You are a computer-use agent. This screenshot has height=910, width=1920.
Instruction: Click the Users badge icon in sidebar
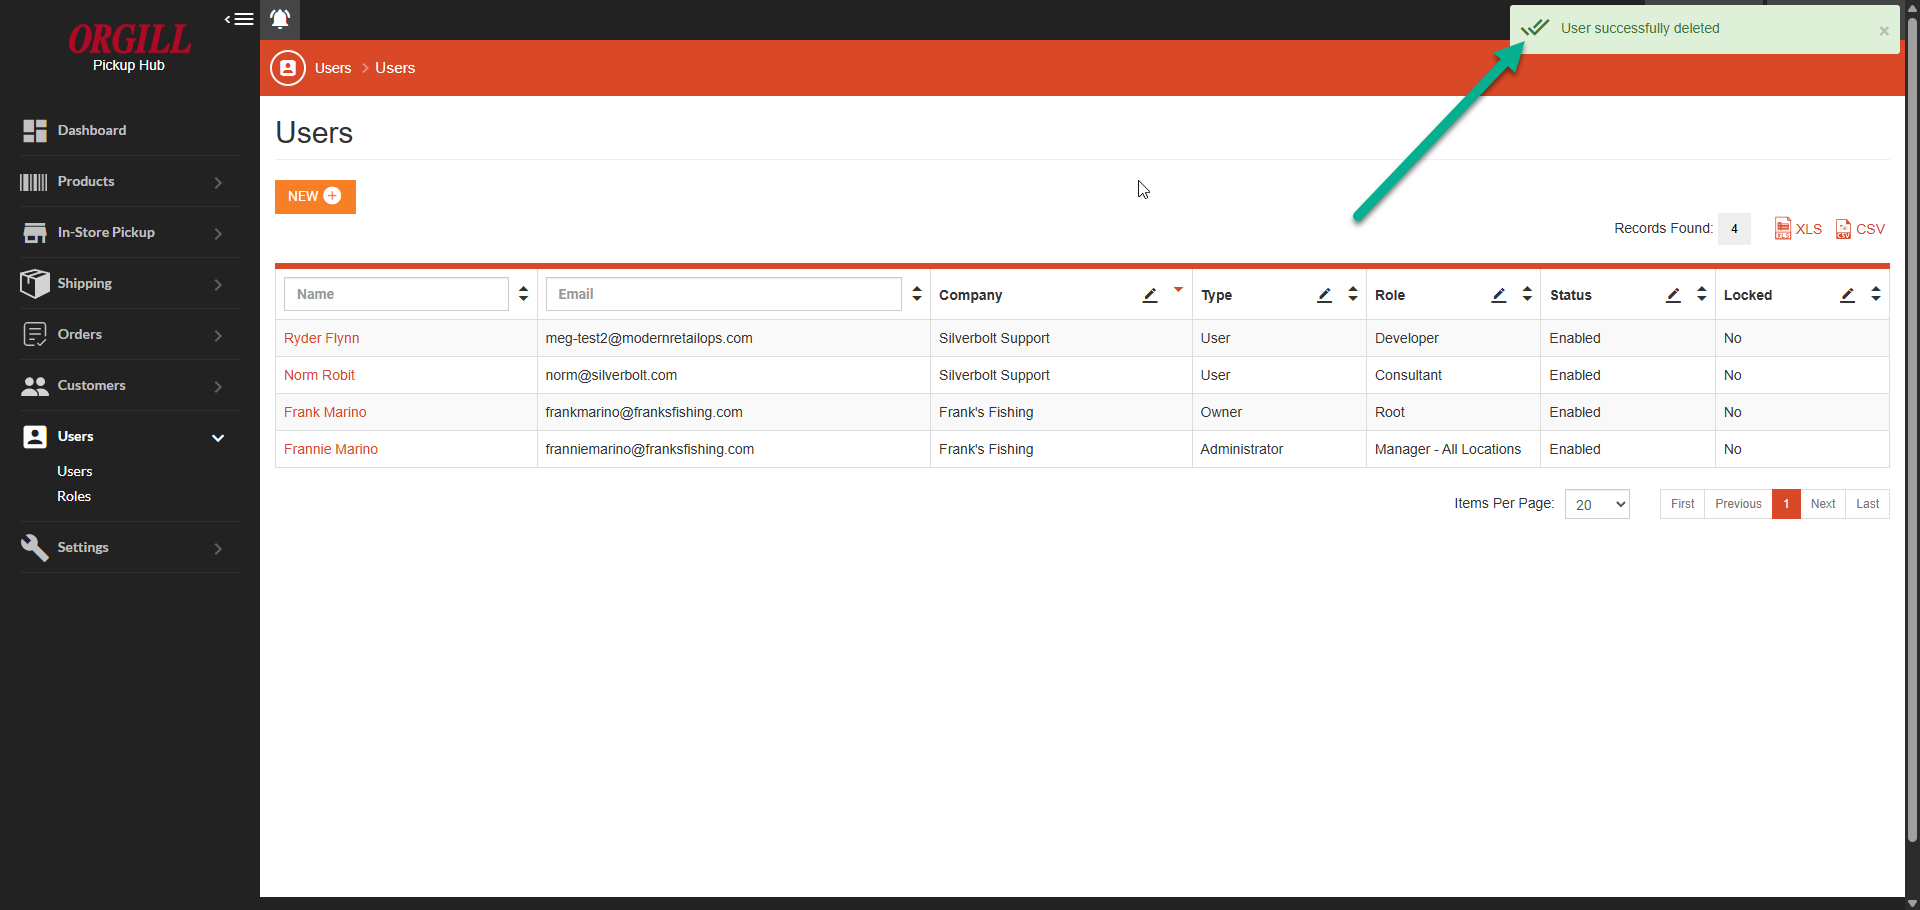click(x=35, y=437)
